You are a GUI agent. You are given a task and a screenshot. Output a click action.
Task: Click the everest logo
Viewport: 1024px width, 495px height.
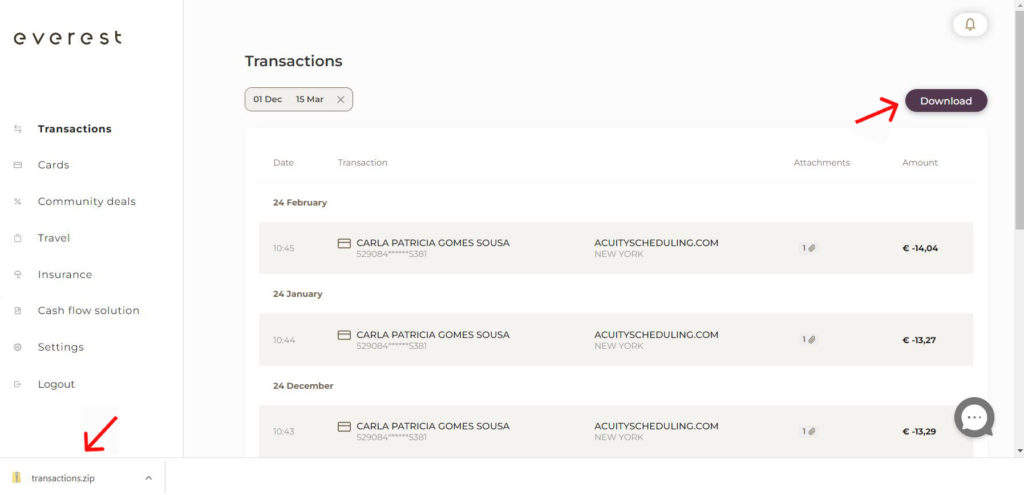tap(67, 38)
